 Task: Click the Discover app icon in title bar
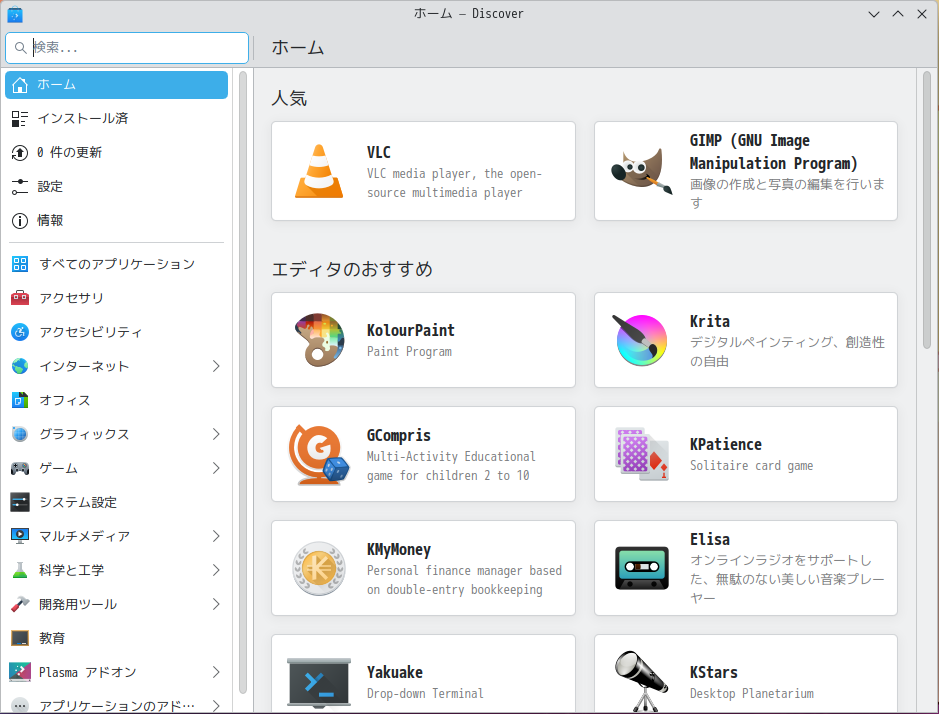(15, 14)
